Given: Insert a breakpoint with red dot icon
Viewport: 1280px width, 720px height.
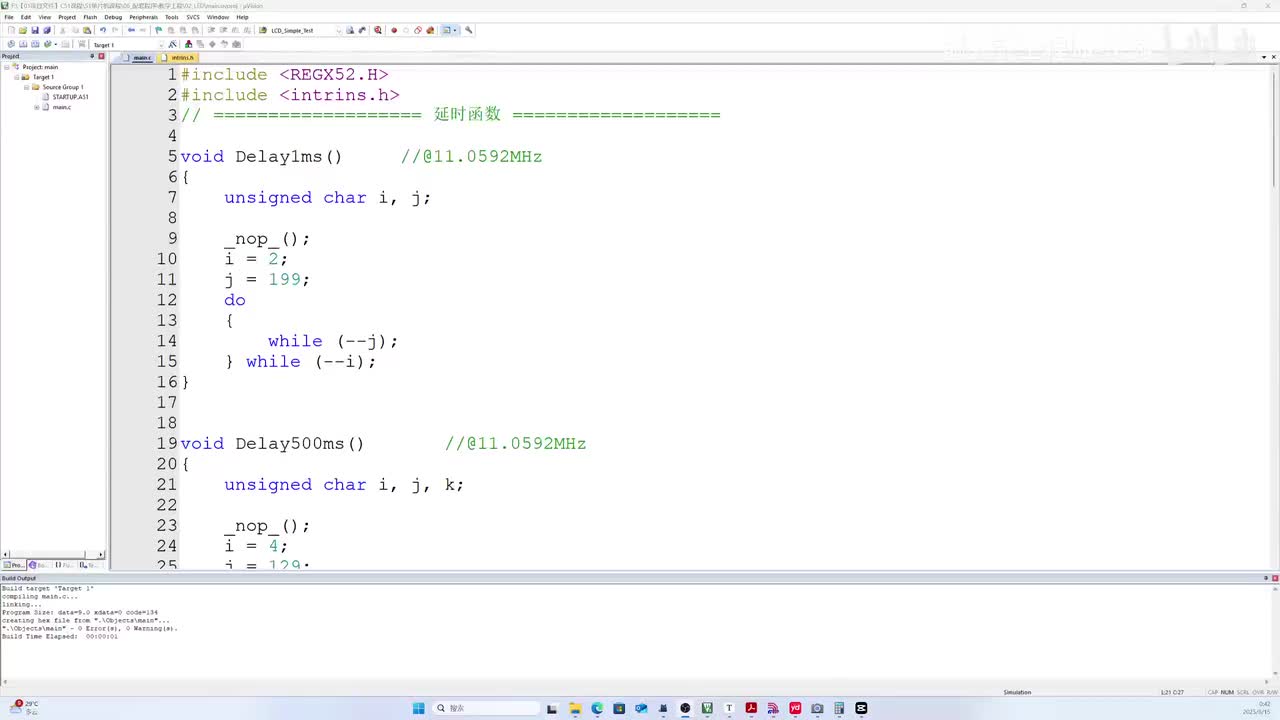Looking at the screenshot, I should point(394,30).
